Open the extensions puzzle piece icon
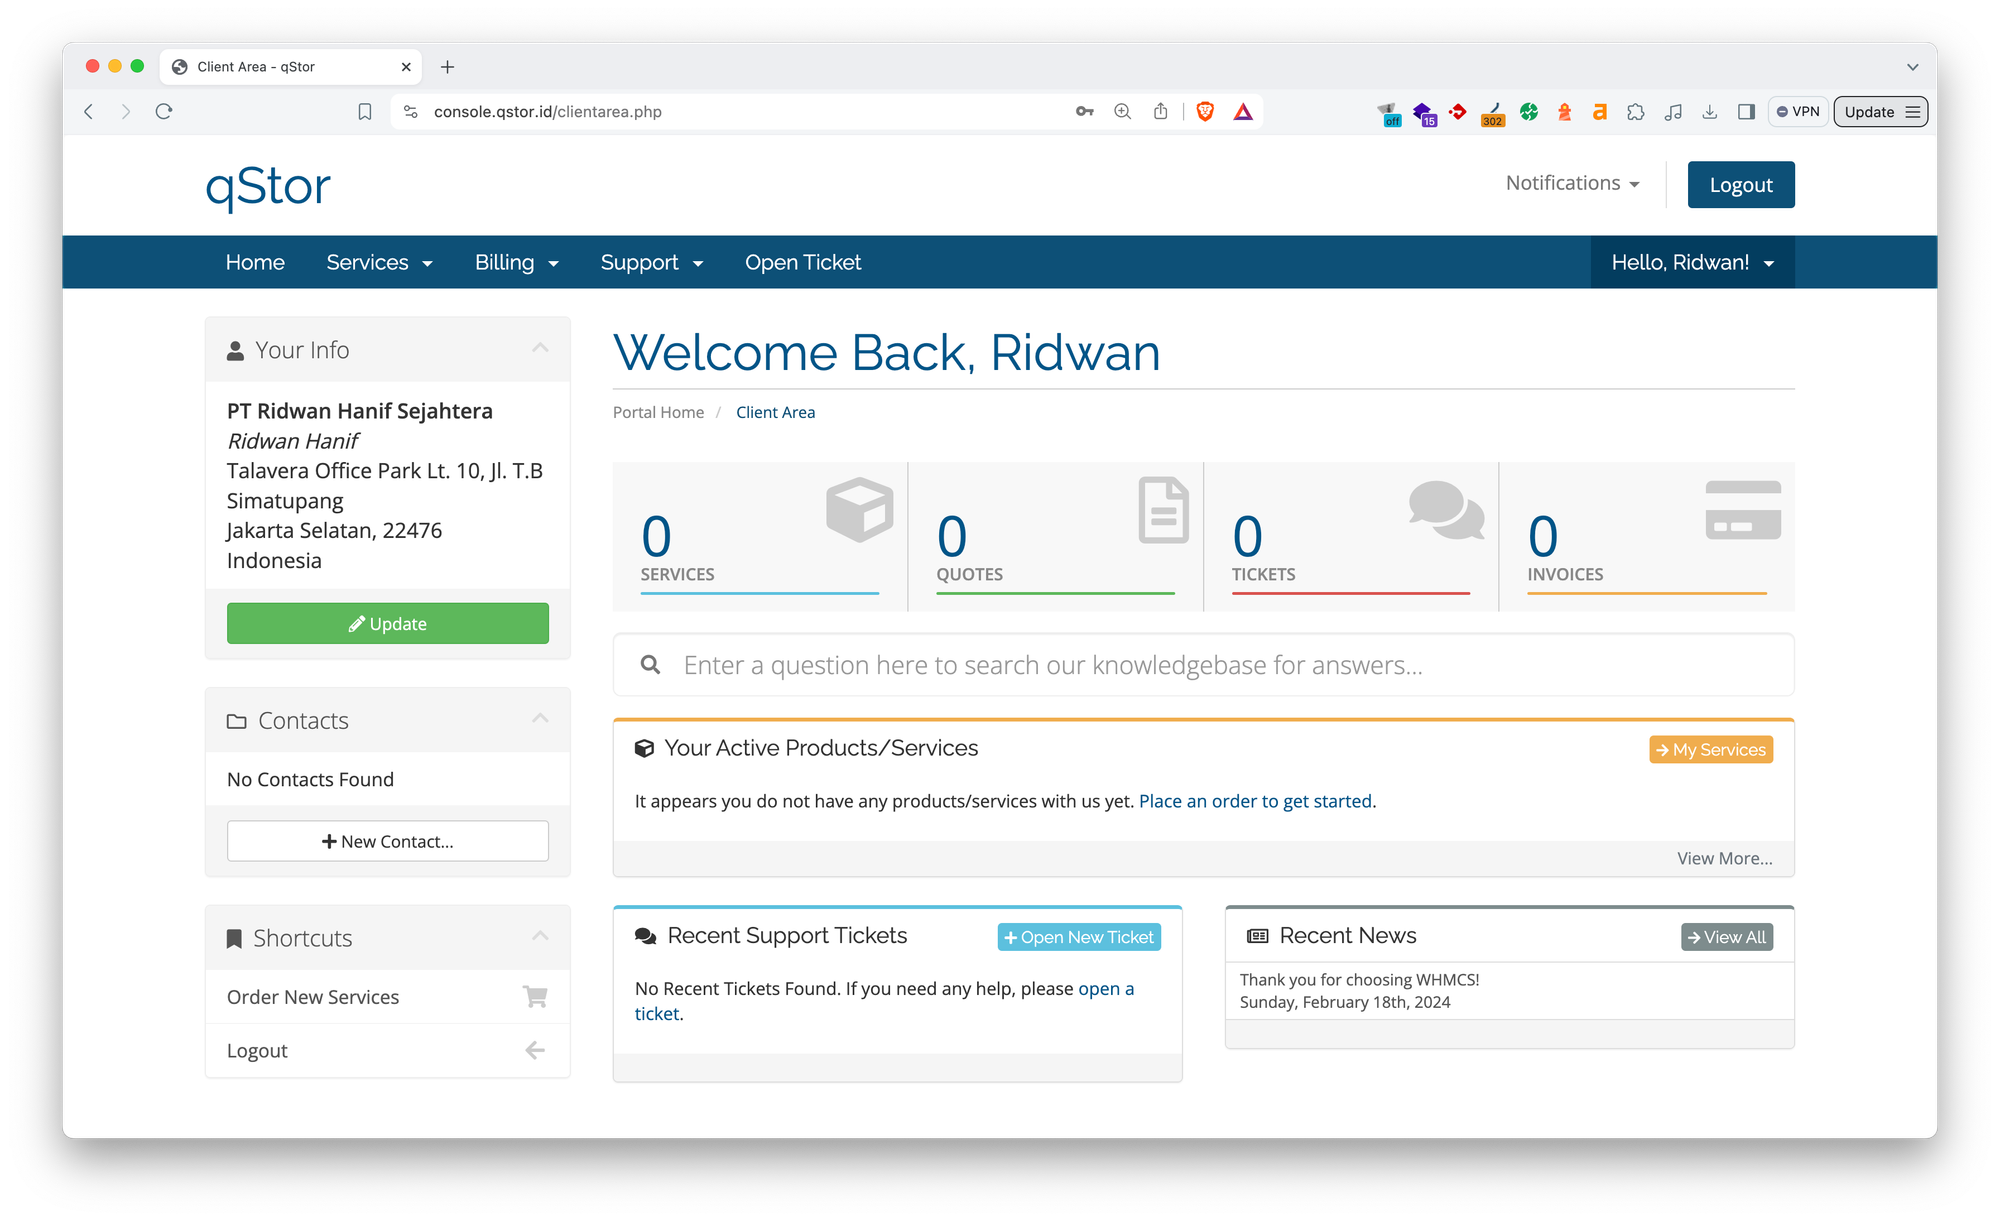Screen dimensions: 2000x1221 pos(1636,112)
